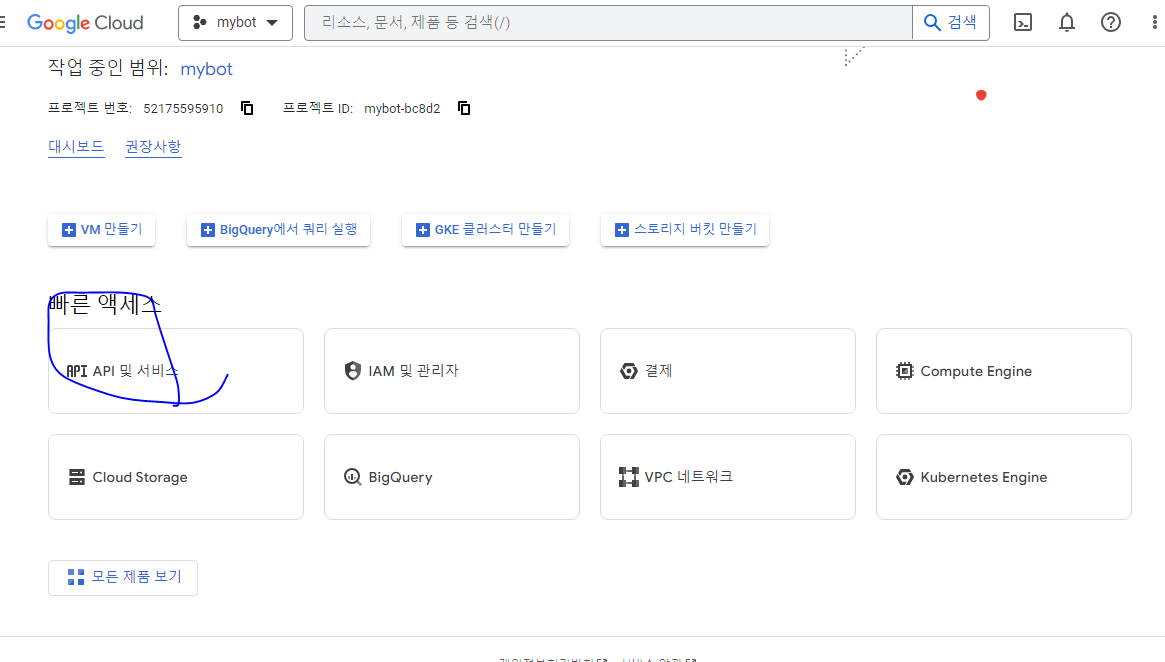The height and width of the screenshot is (662, 1165).
Task: Click the hexagon icon in Kubernetes Engine card
Action: (x=904, y=477)
